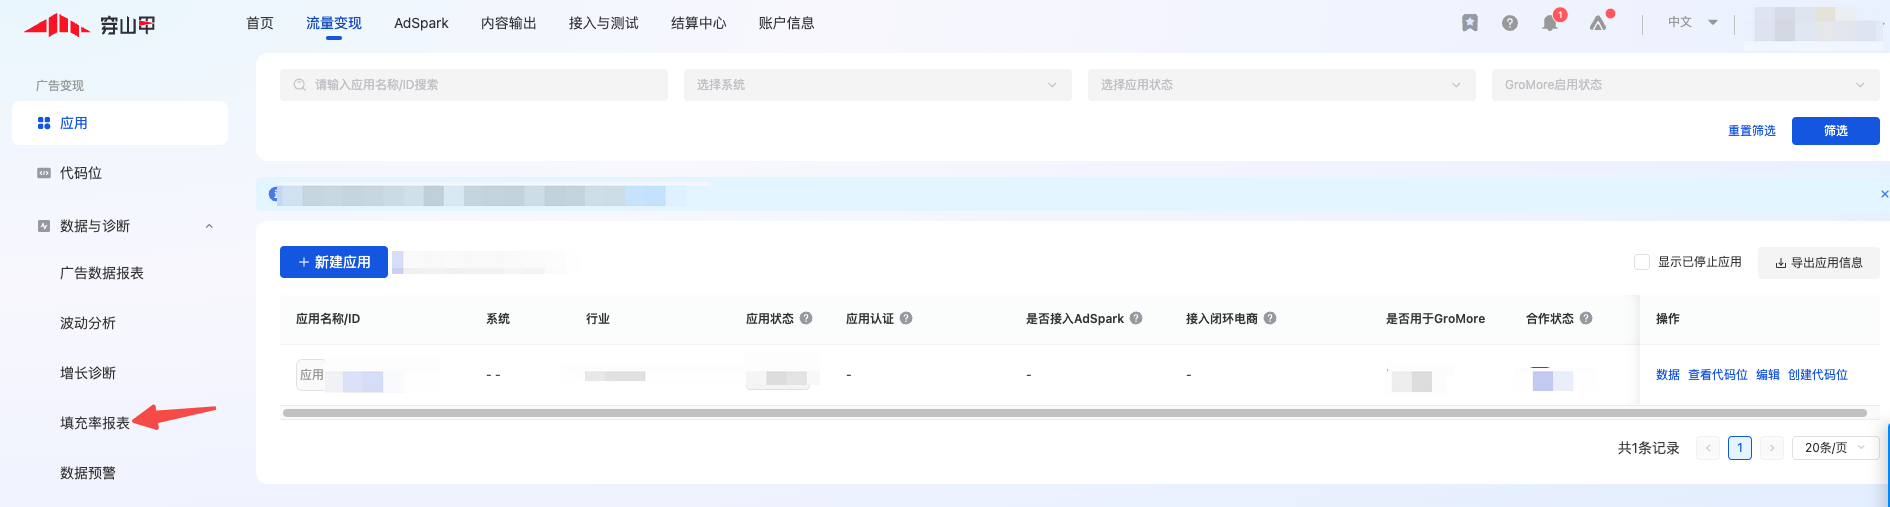Click the app name search field
Image resolution: width=1890 pixels, height=507 pixels.
pyautogui.click(x=474, y=85)
